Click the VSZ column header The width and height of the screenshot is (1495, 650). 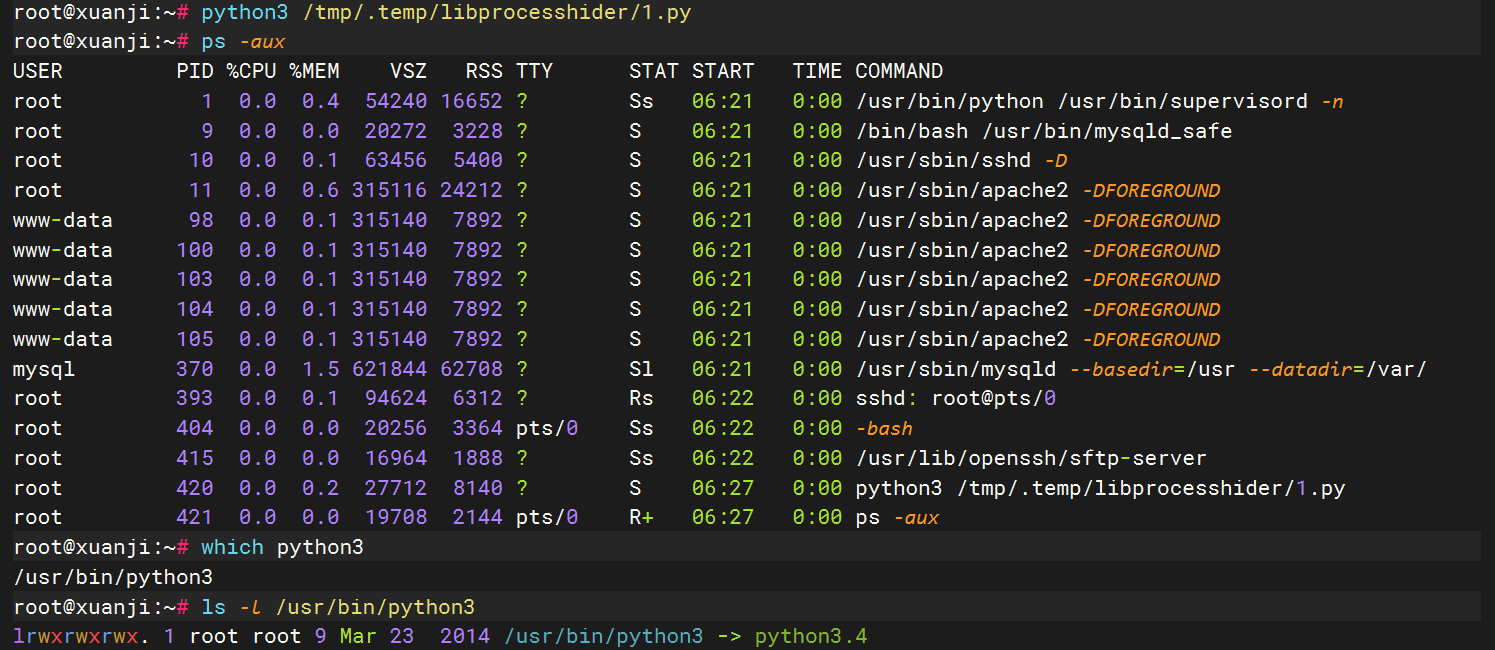tap(408, 71)
